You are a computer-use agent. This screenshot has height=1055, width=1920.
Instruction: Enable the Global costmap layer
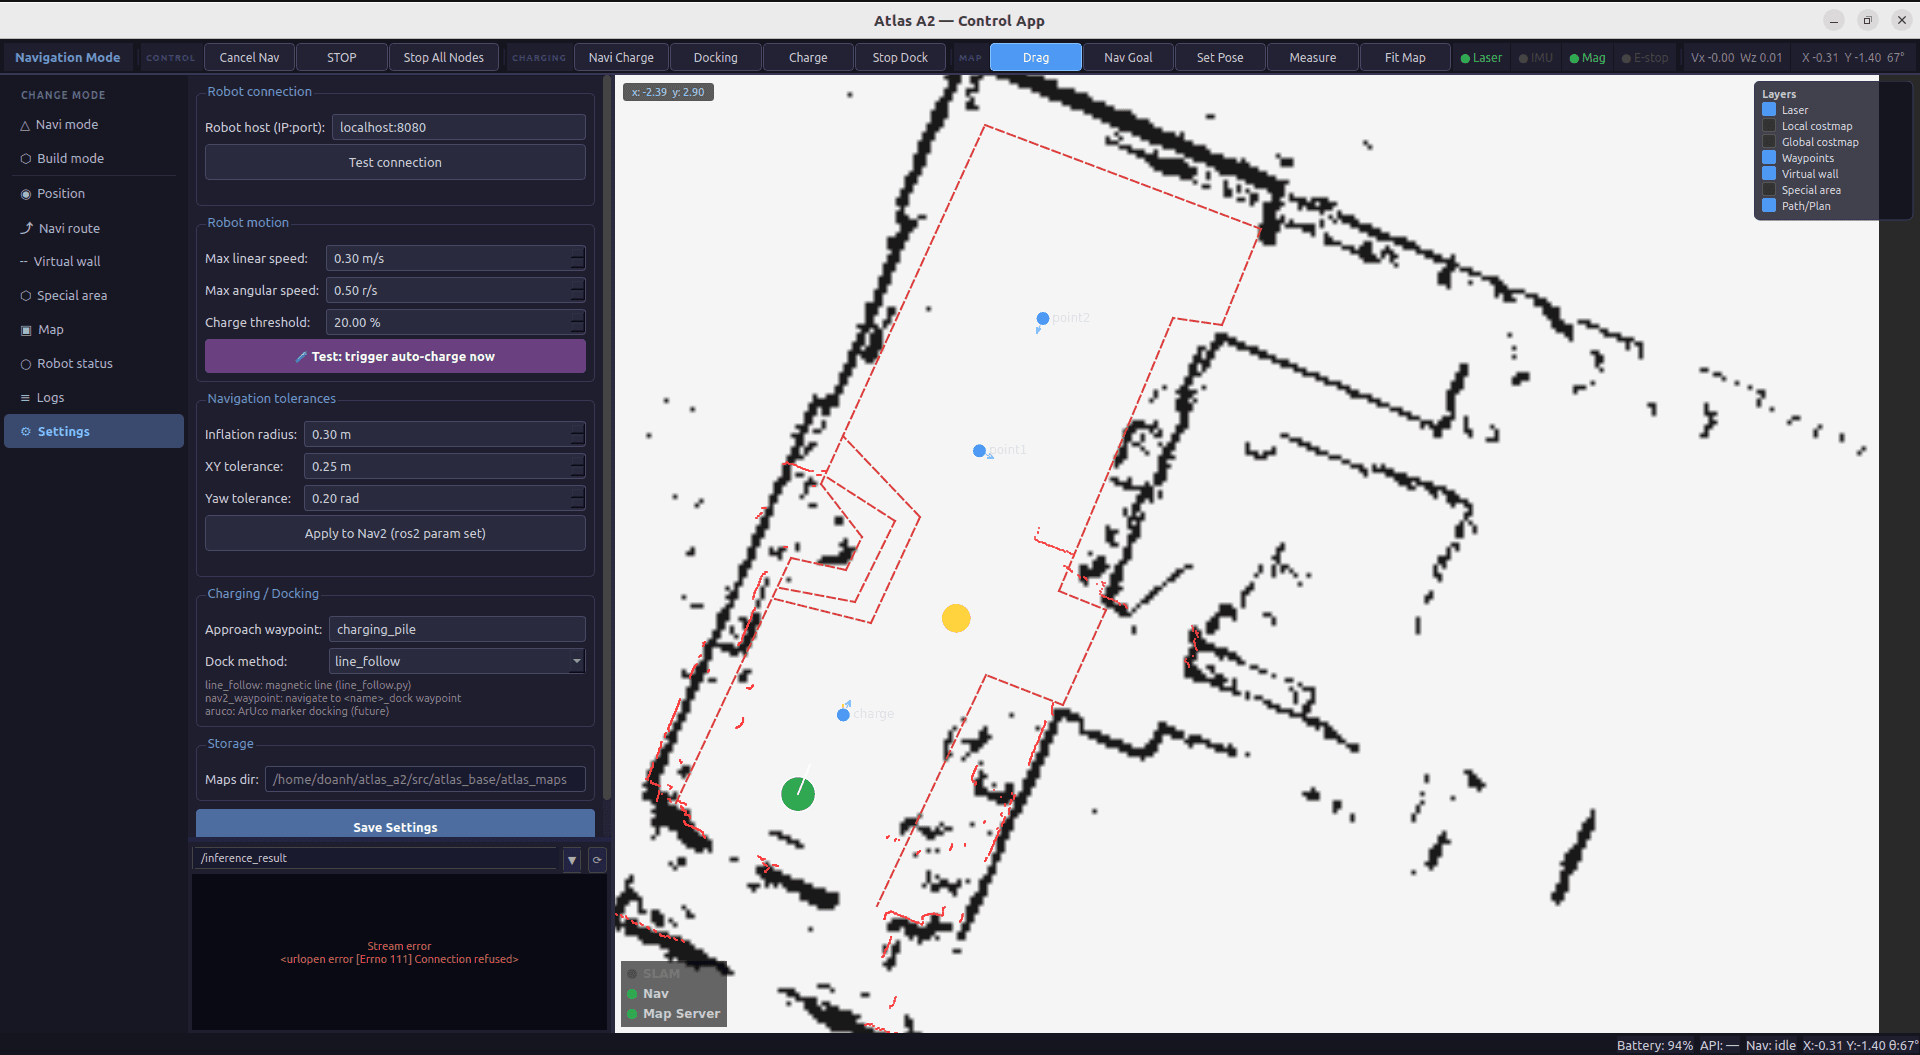(1769, 142)
